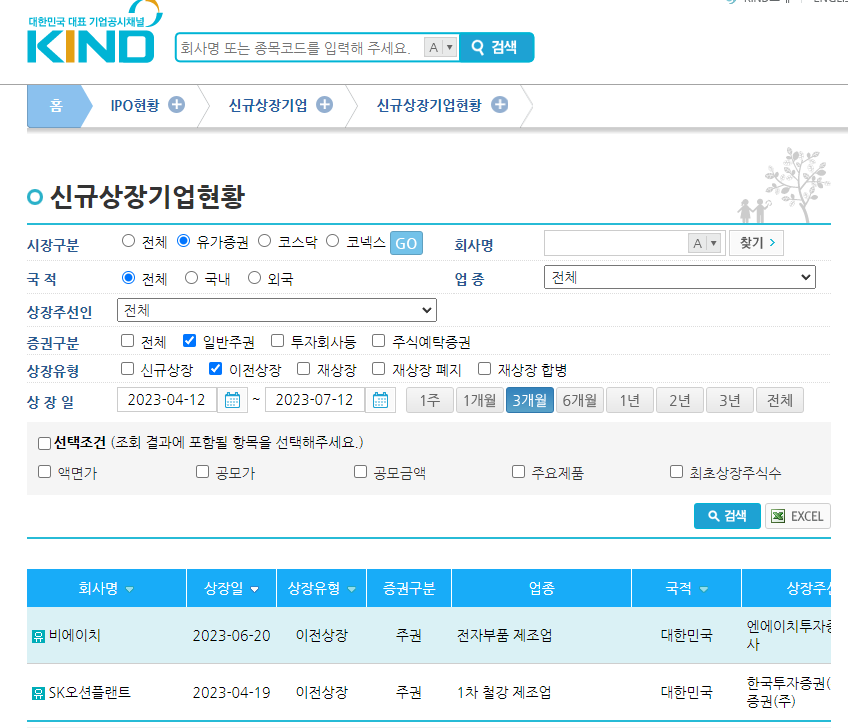The width and height of the screenshot is (848, 728).
Task: Select the 코스닥 market radio button
Action: click(265, 241)
